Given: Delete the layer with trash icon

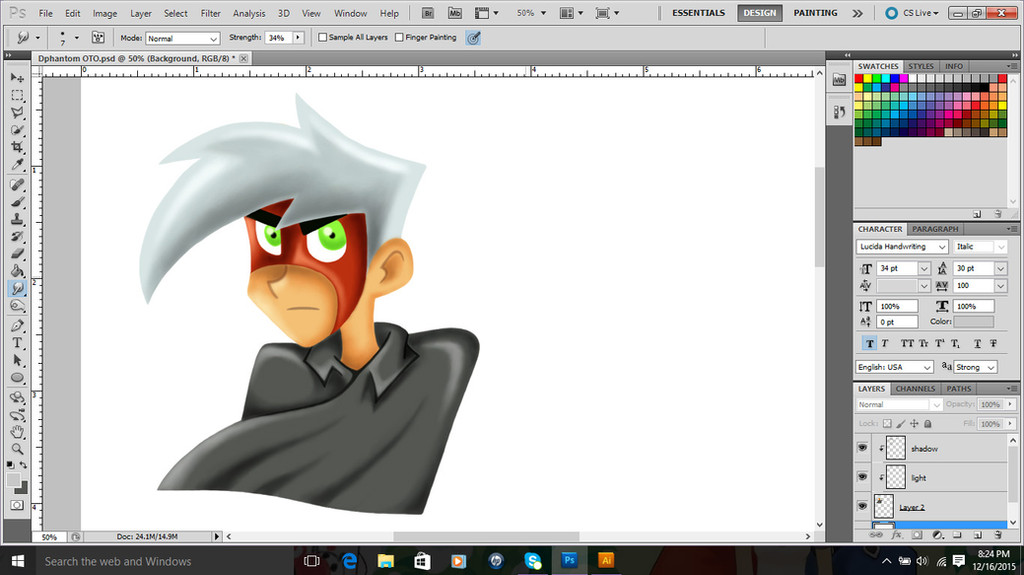Looking at the screenshot, I should point(998,535).
